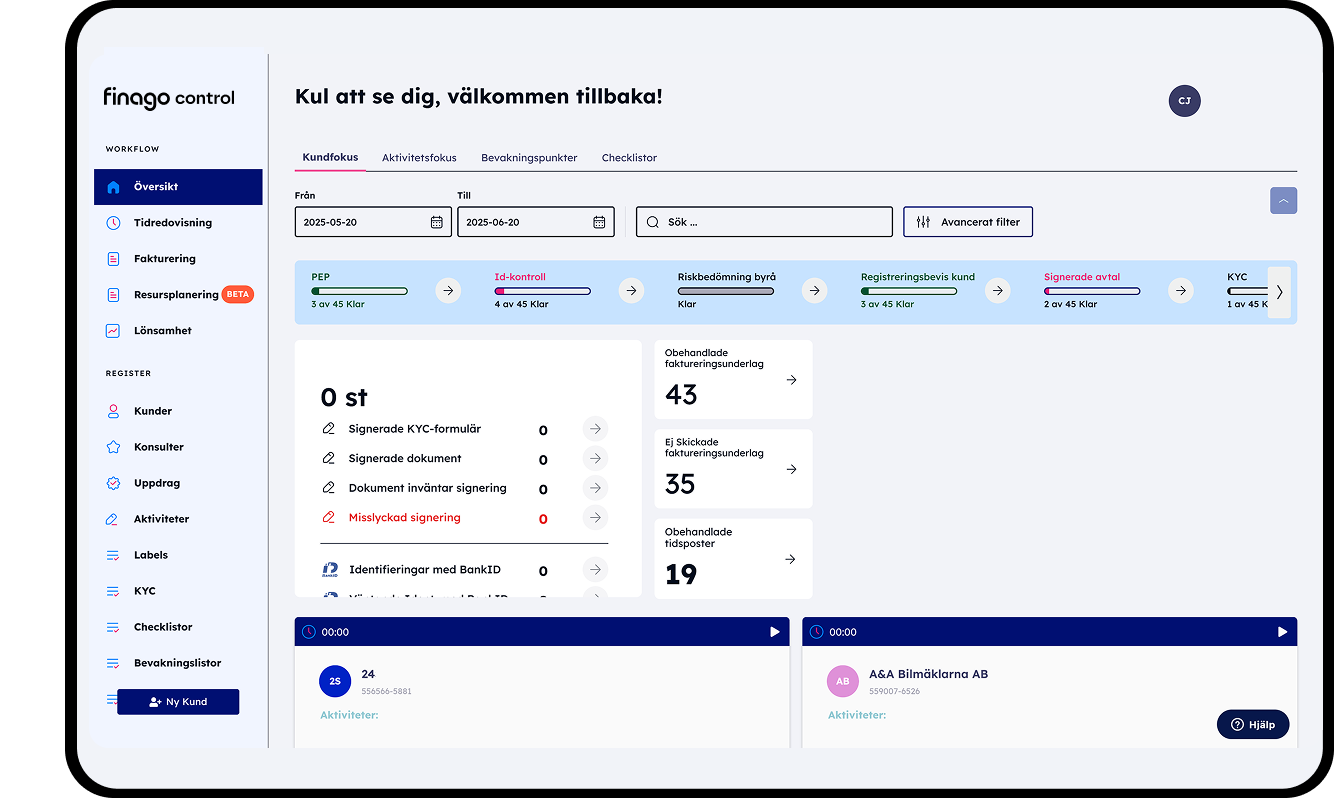This screenshot has height=798, width=1334.
Task: Open the Bevakningspunkter tab
Action: point(529,158)
